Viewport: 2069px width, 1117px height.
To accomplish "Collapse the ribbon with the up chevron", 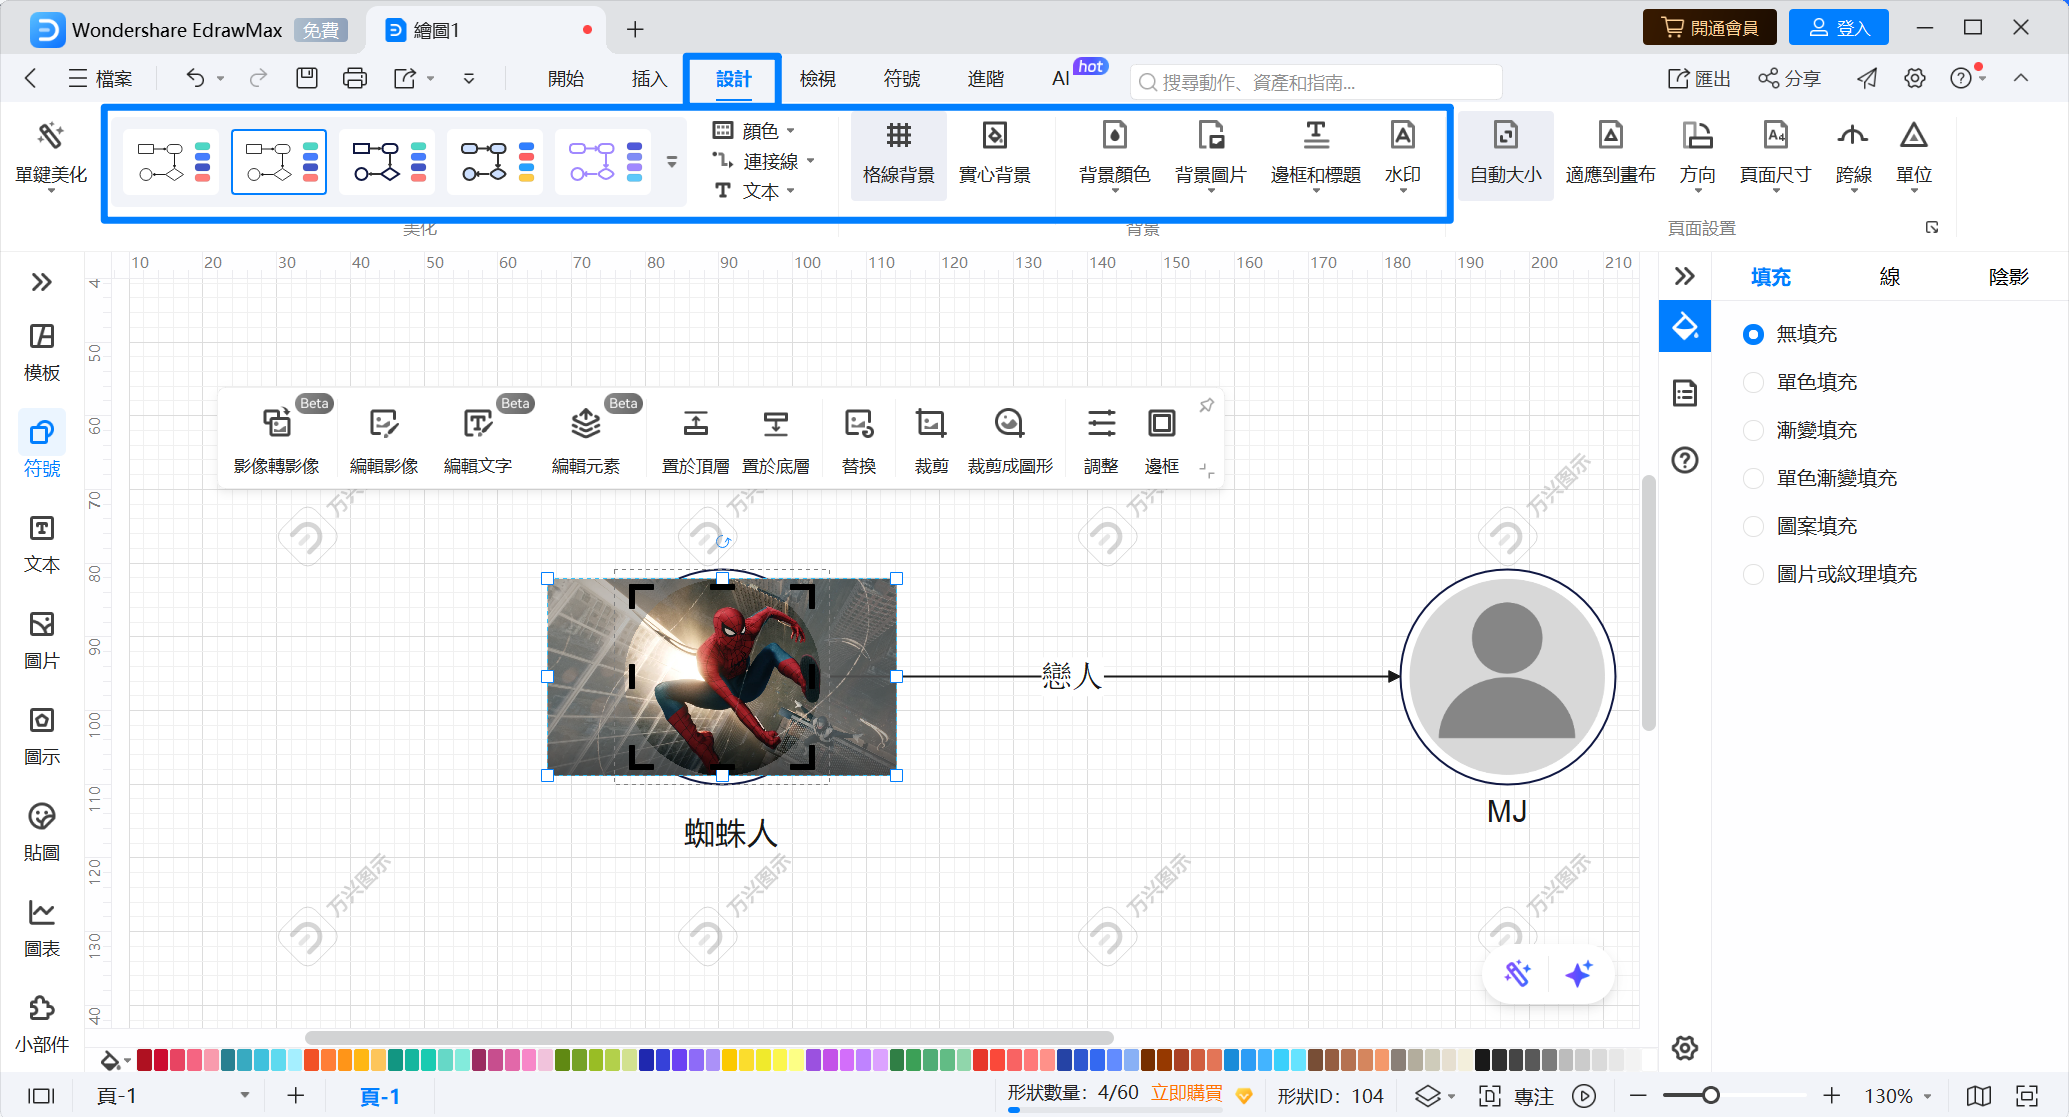I will point(2021,78).
